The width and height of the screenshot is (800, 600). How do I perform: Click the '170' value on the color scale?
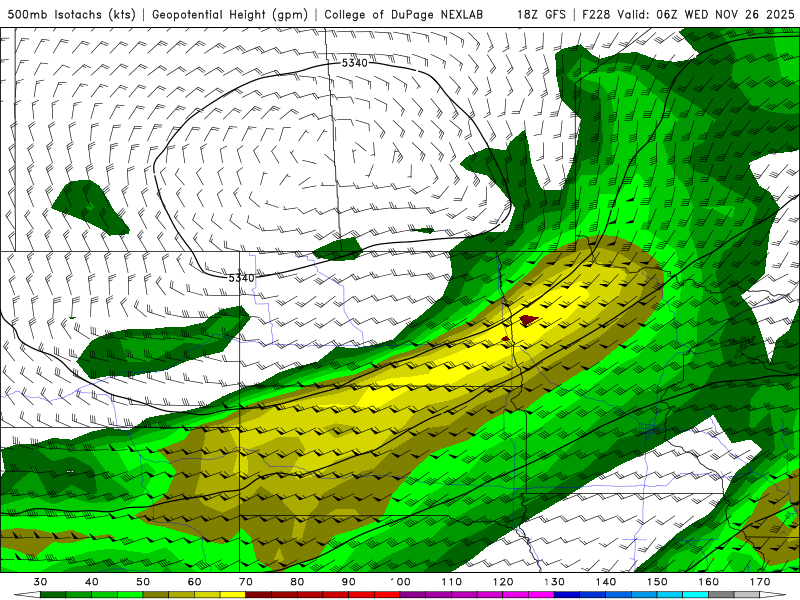(760, 582)
